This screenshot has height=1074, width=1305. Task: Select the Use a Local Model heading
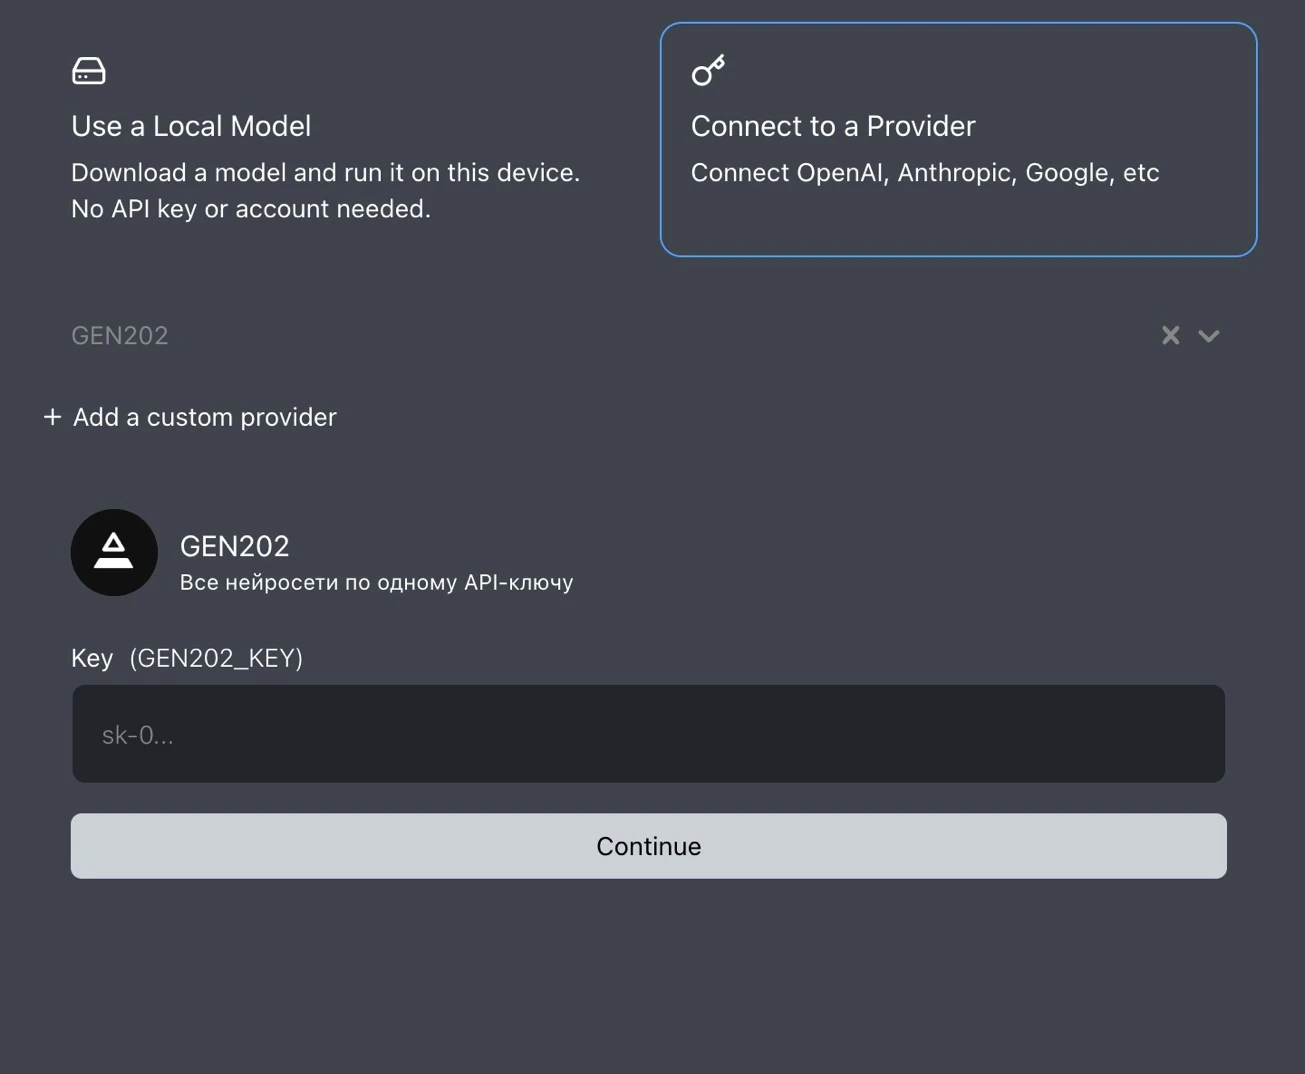[191, 126]
